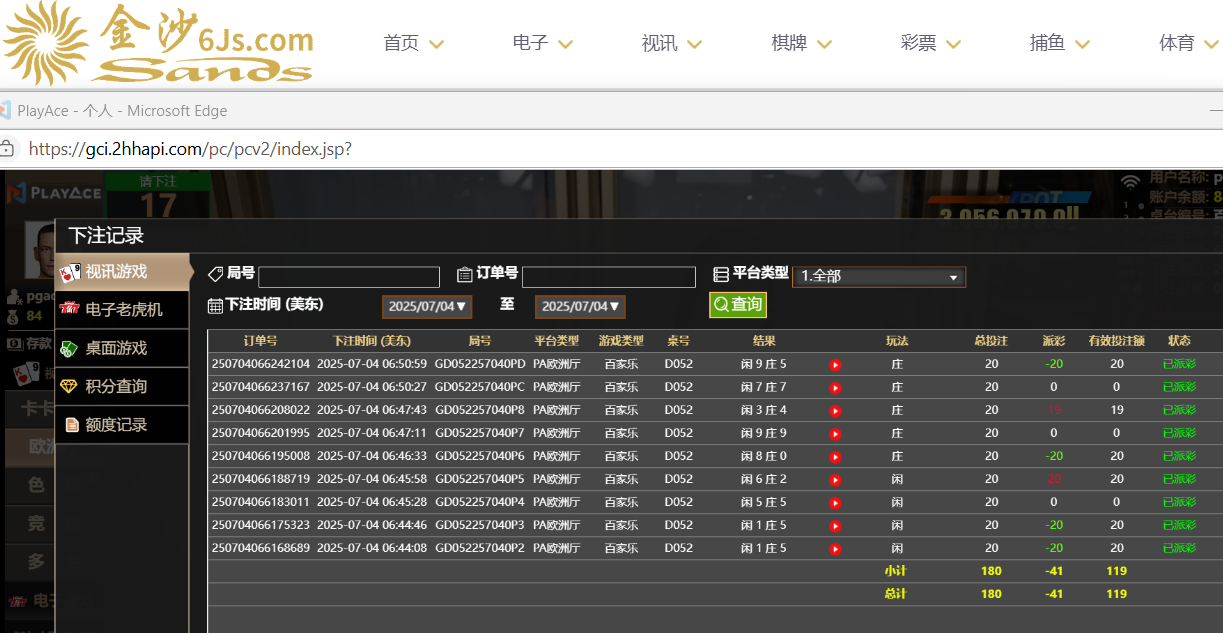Screen dimensions: 1223x633
Task: Click the 订单号 input field
Action: tap(608, 277)
